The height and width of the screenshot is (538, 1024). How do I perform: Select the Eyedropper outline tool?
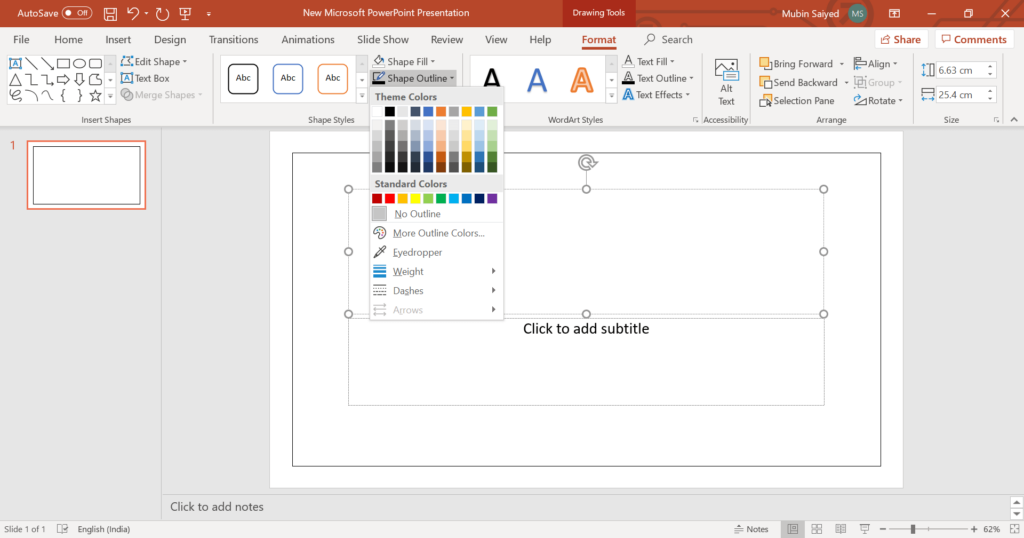[417, 252]
